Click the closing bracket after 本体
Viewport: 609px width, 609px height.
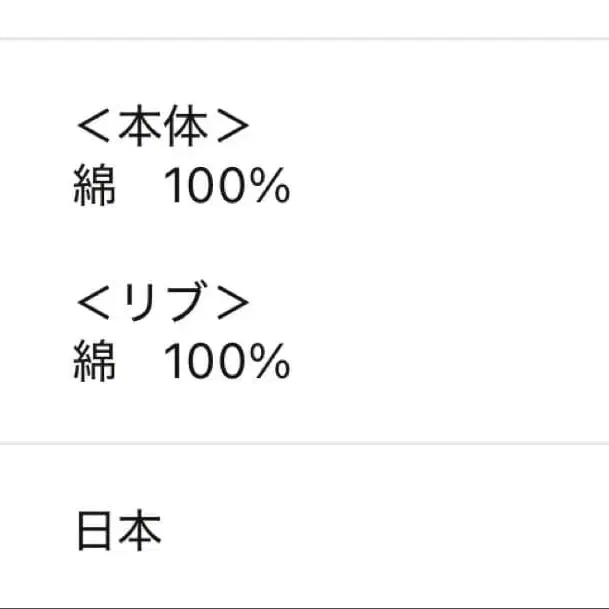231,128
